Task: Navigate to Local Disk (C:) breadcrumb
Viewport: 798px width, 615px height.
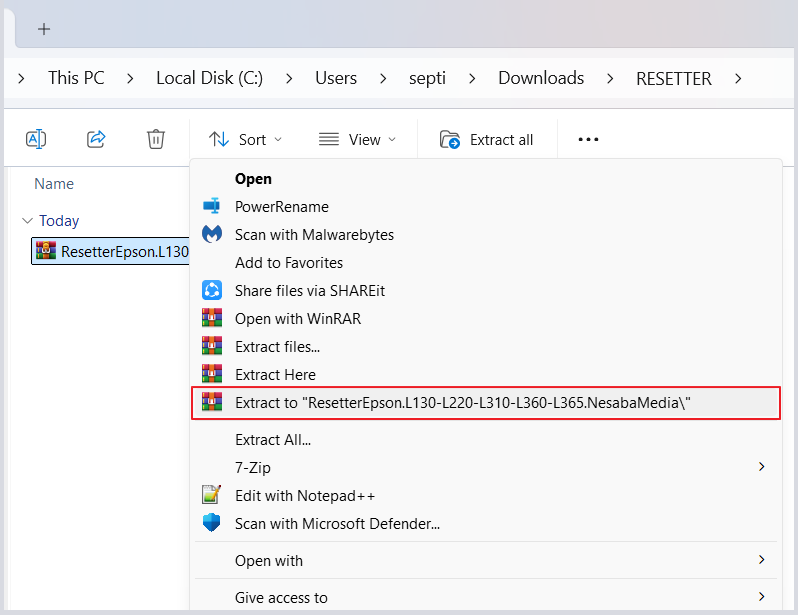Action: [209, 78]
